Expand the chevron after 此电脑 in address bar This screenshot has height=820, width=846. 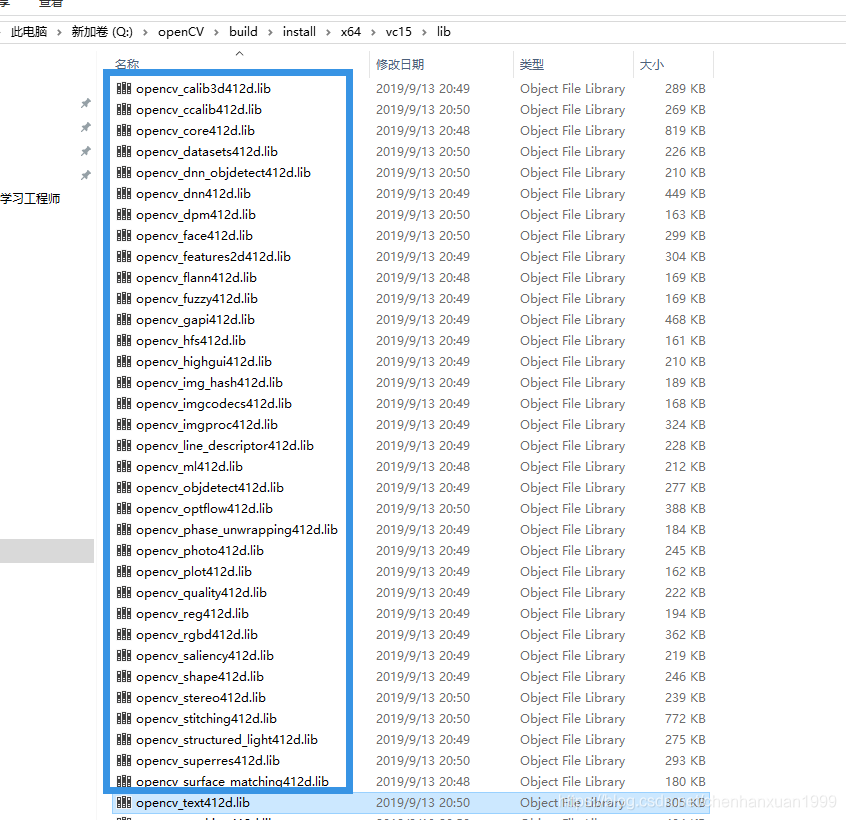click(59, 32)
